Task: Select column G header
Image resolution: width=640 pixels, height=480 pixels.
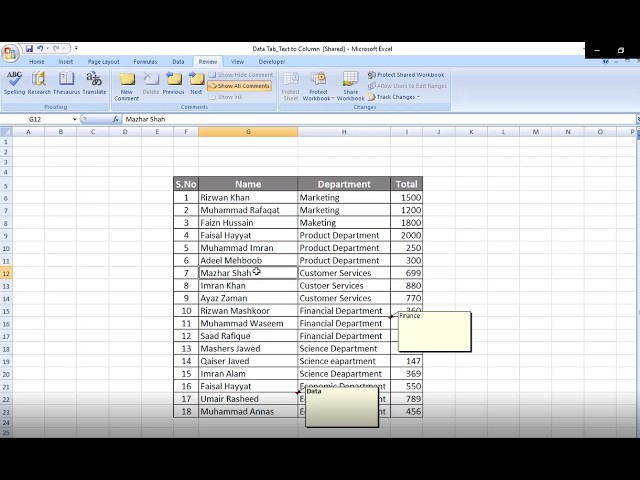Action: (248, 132)
